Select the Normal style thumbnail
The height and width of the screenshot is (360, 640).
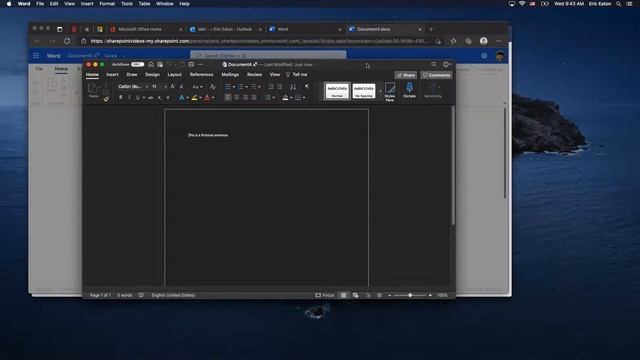(337, 91)
